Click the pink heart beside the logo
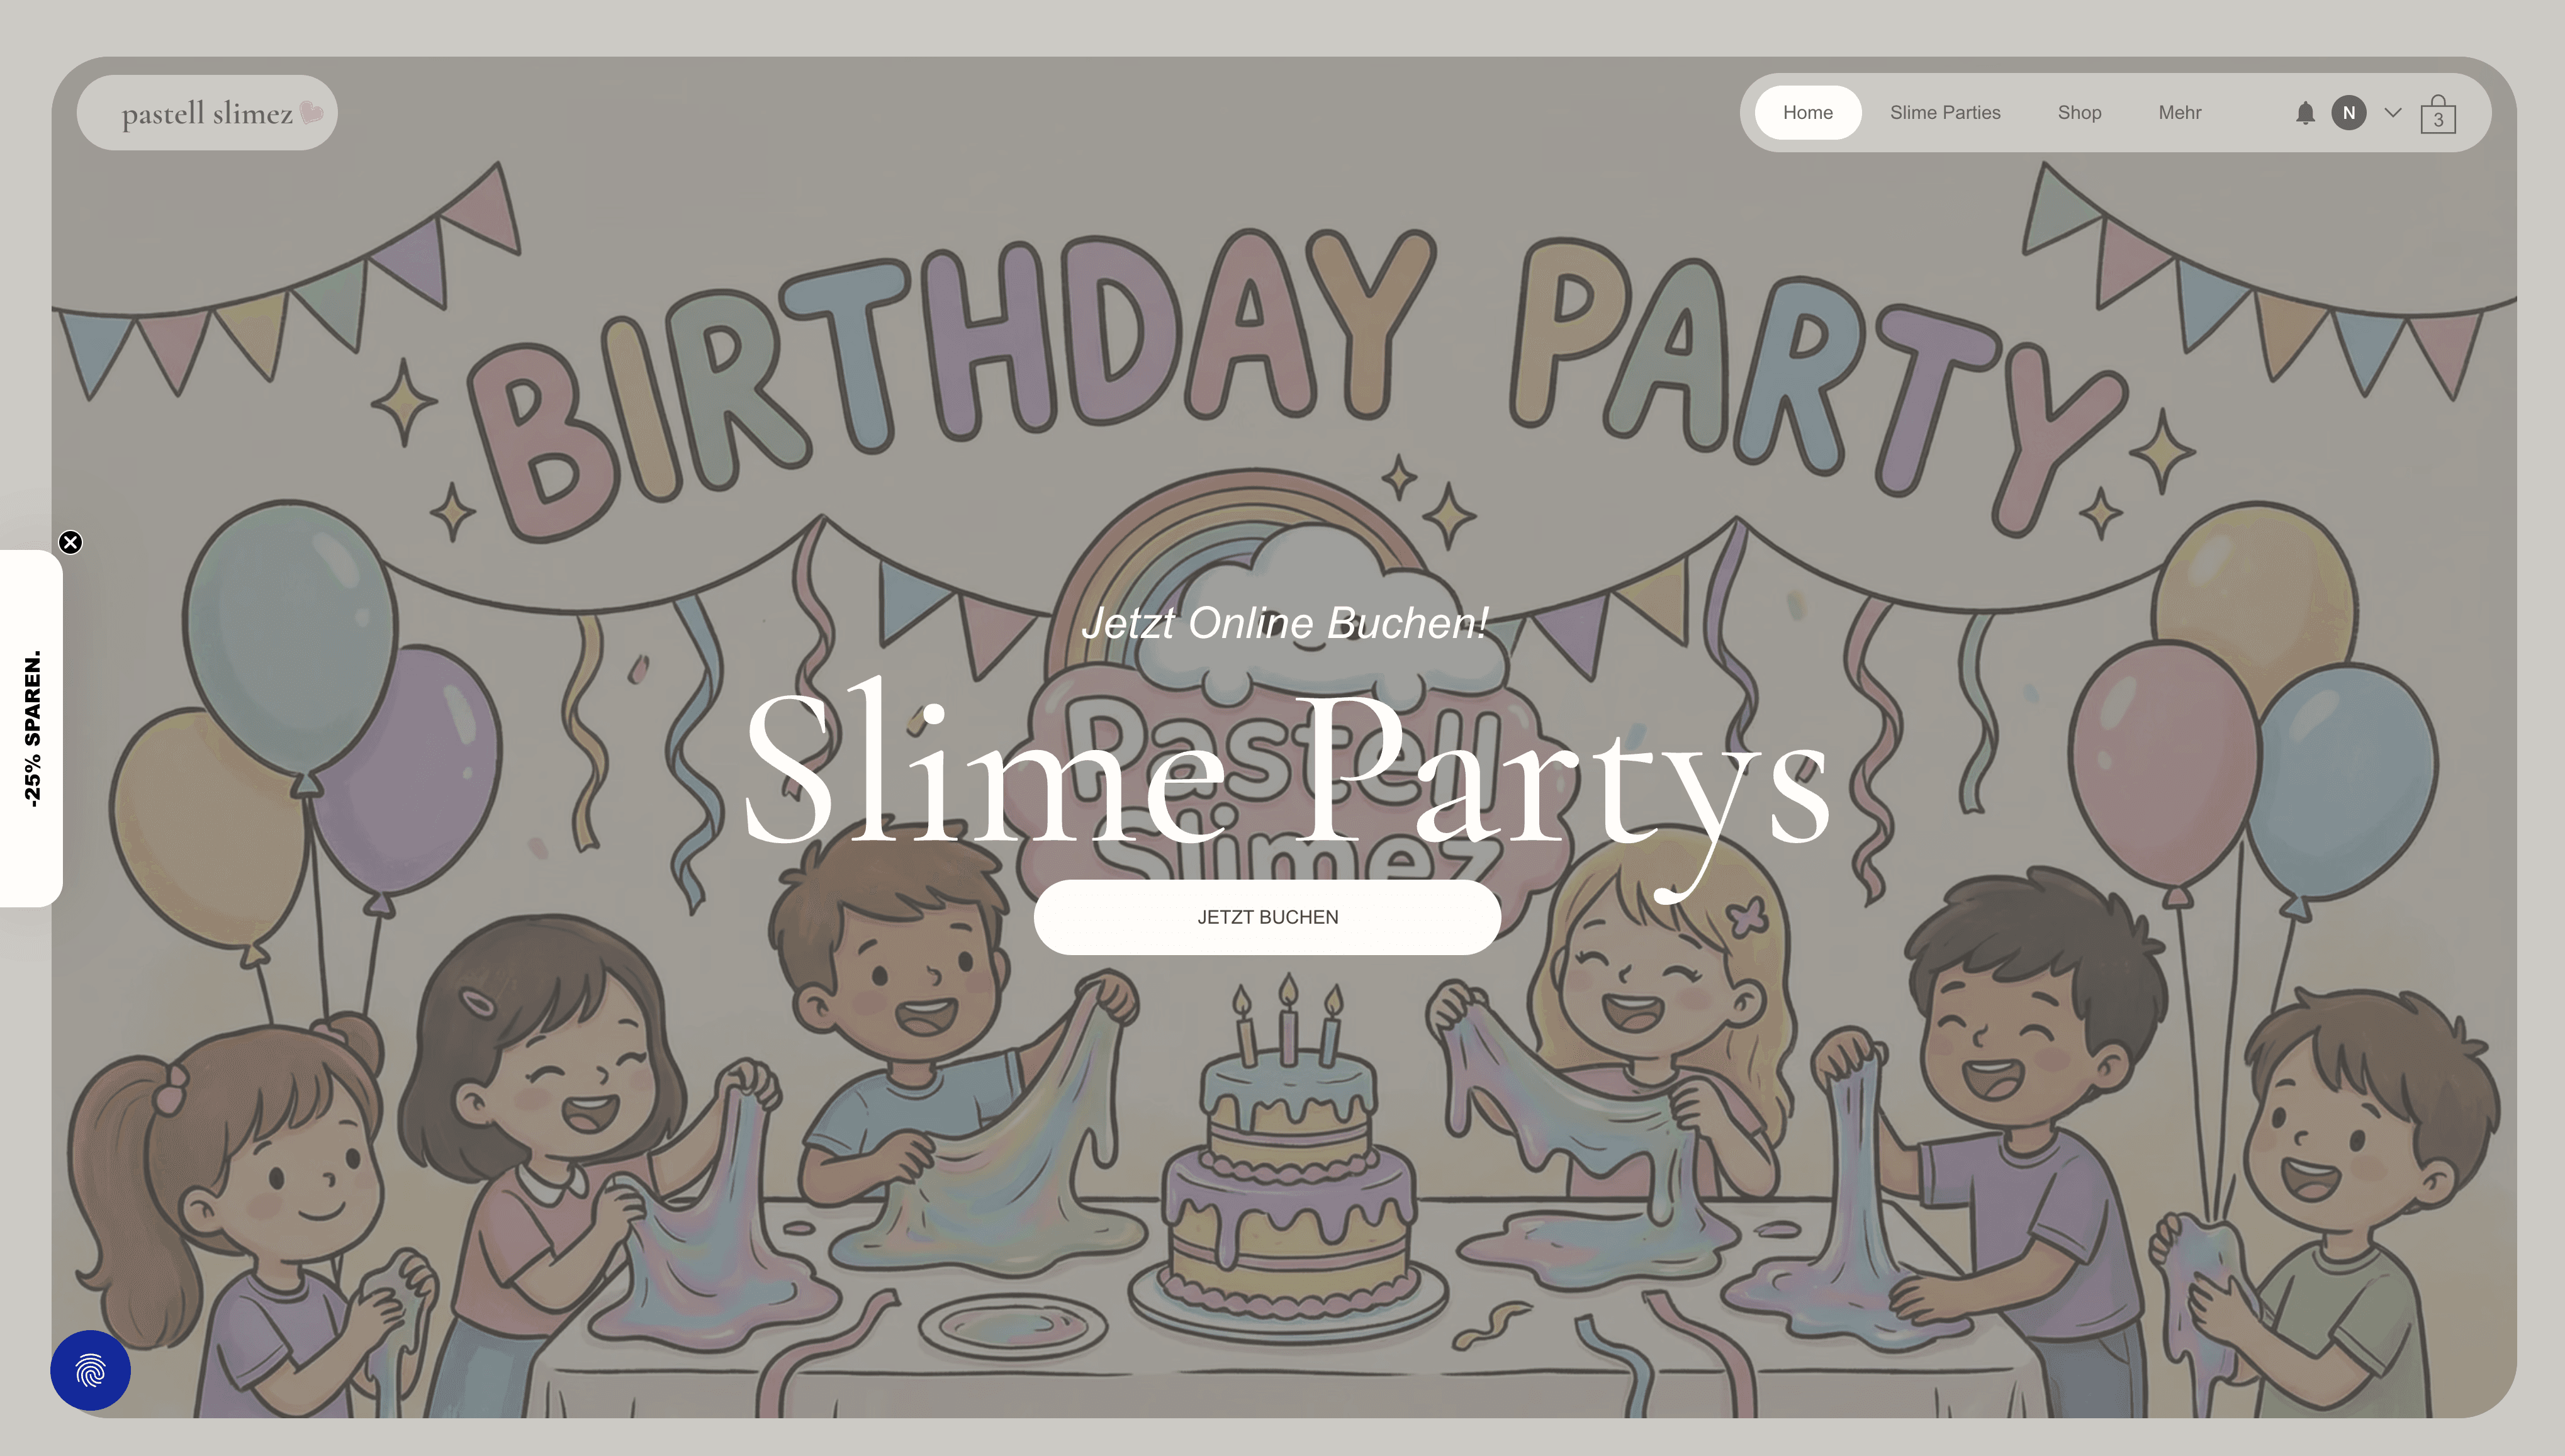 pos(312,112)
